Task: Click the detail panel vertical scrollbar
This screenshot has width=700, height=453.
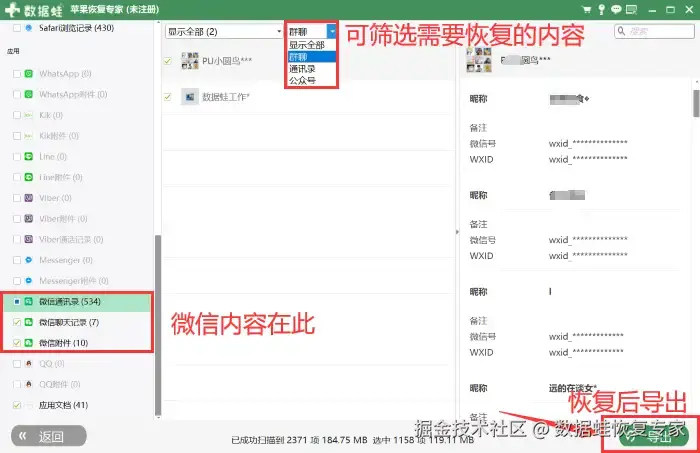Action: pos(696,103)
